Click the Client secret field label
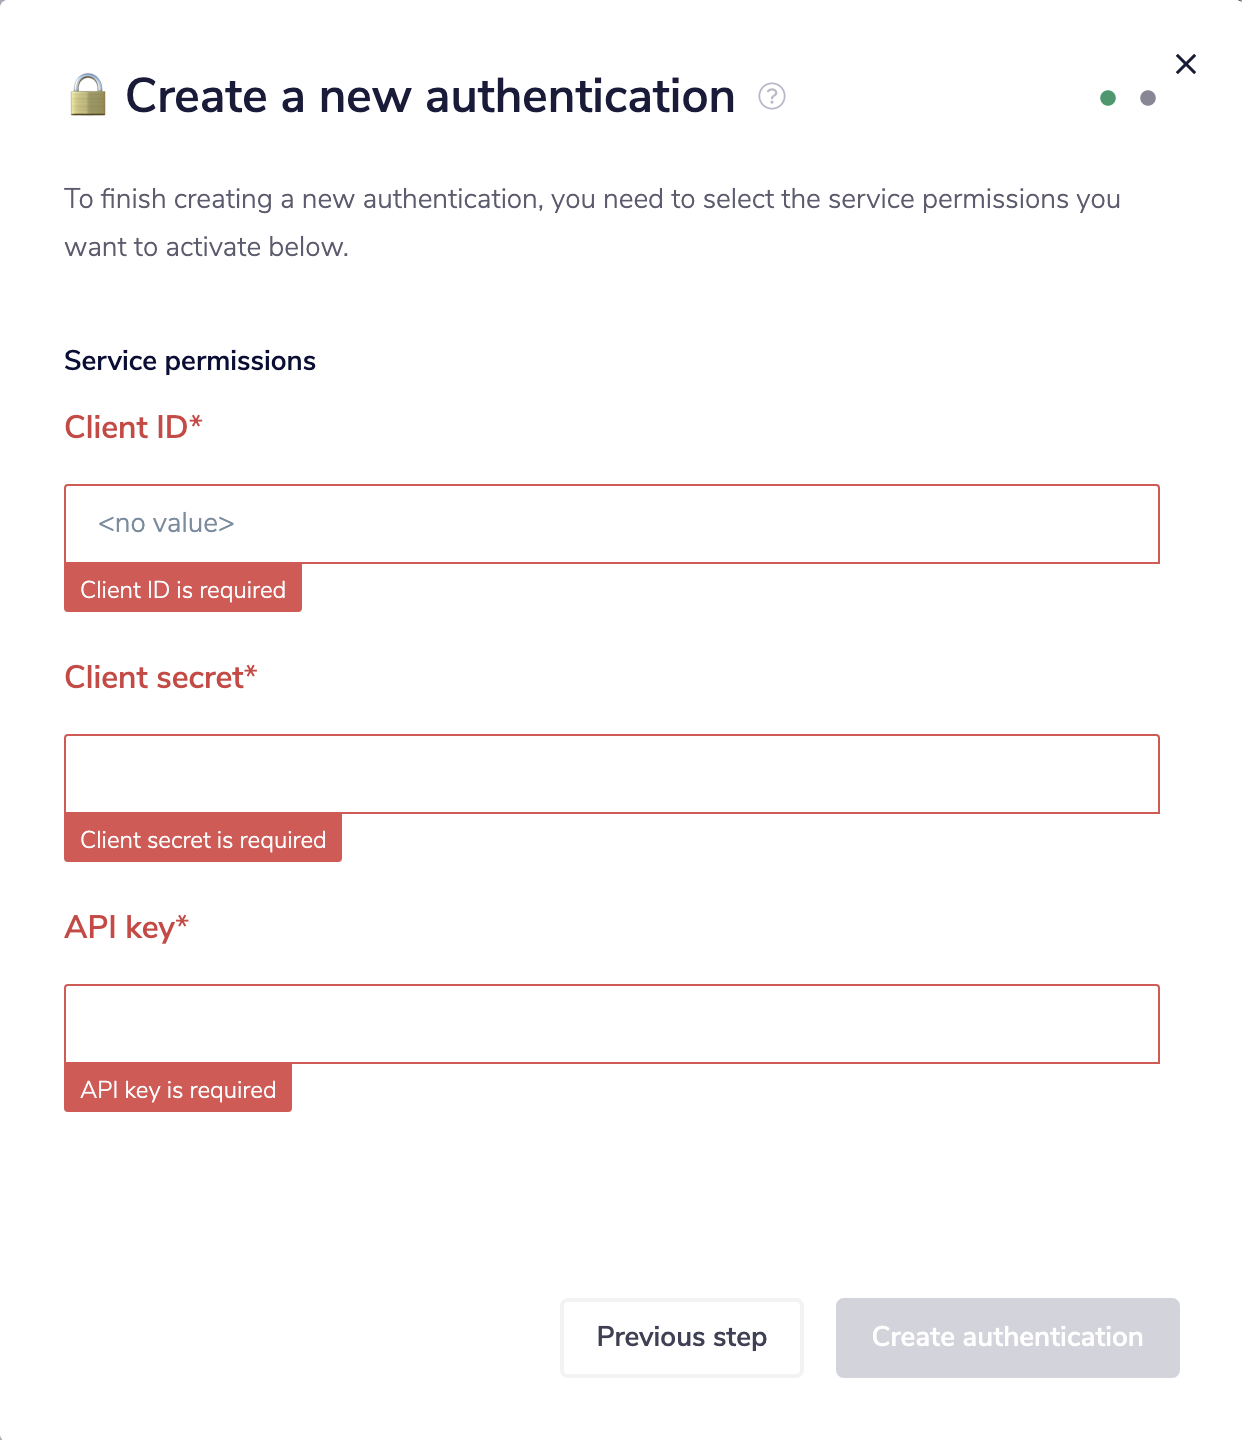 tap(160, 677)
